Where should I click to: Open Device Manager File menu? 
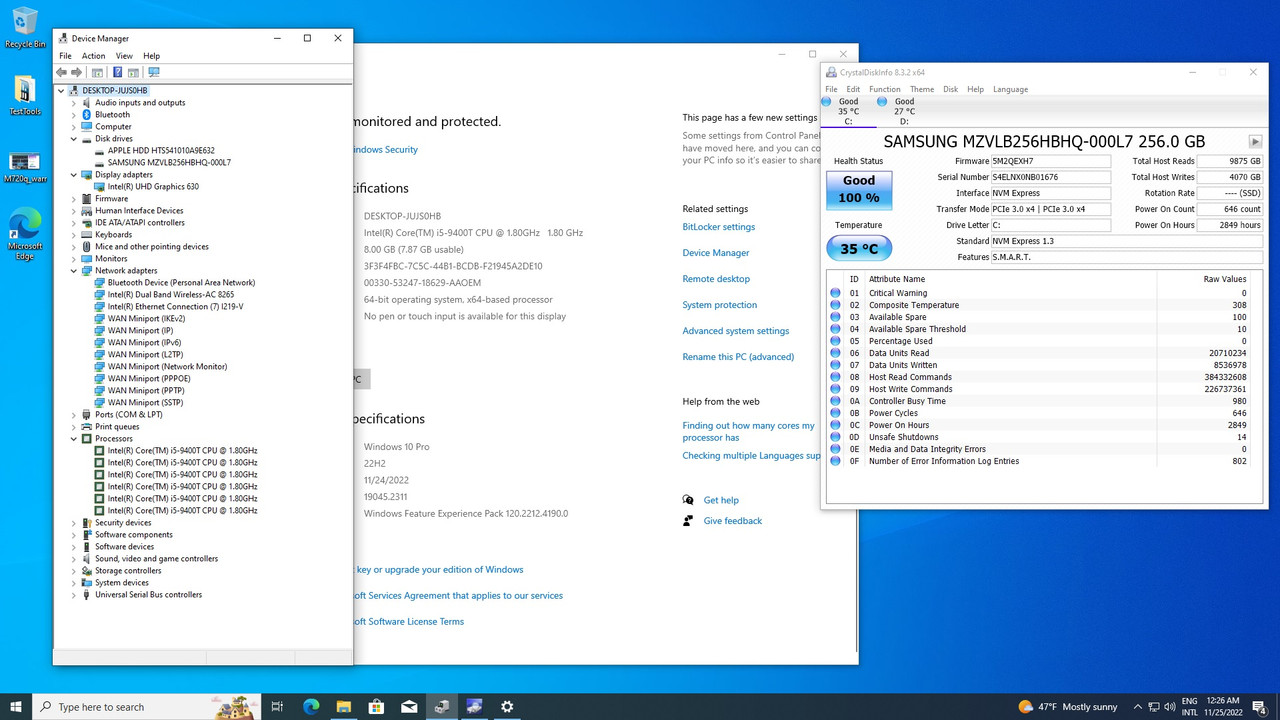pyautogui.click(x=65, y=56)
